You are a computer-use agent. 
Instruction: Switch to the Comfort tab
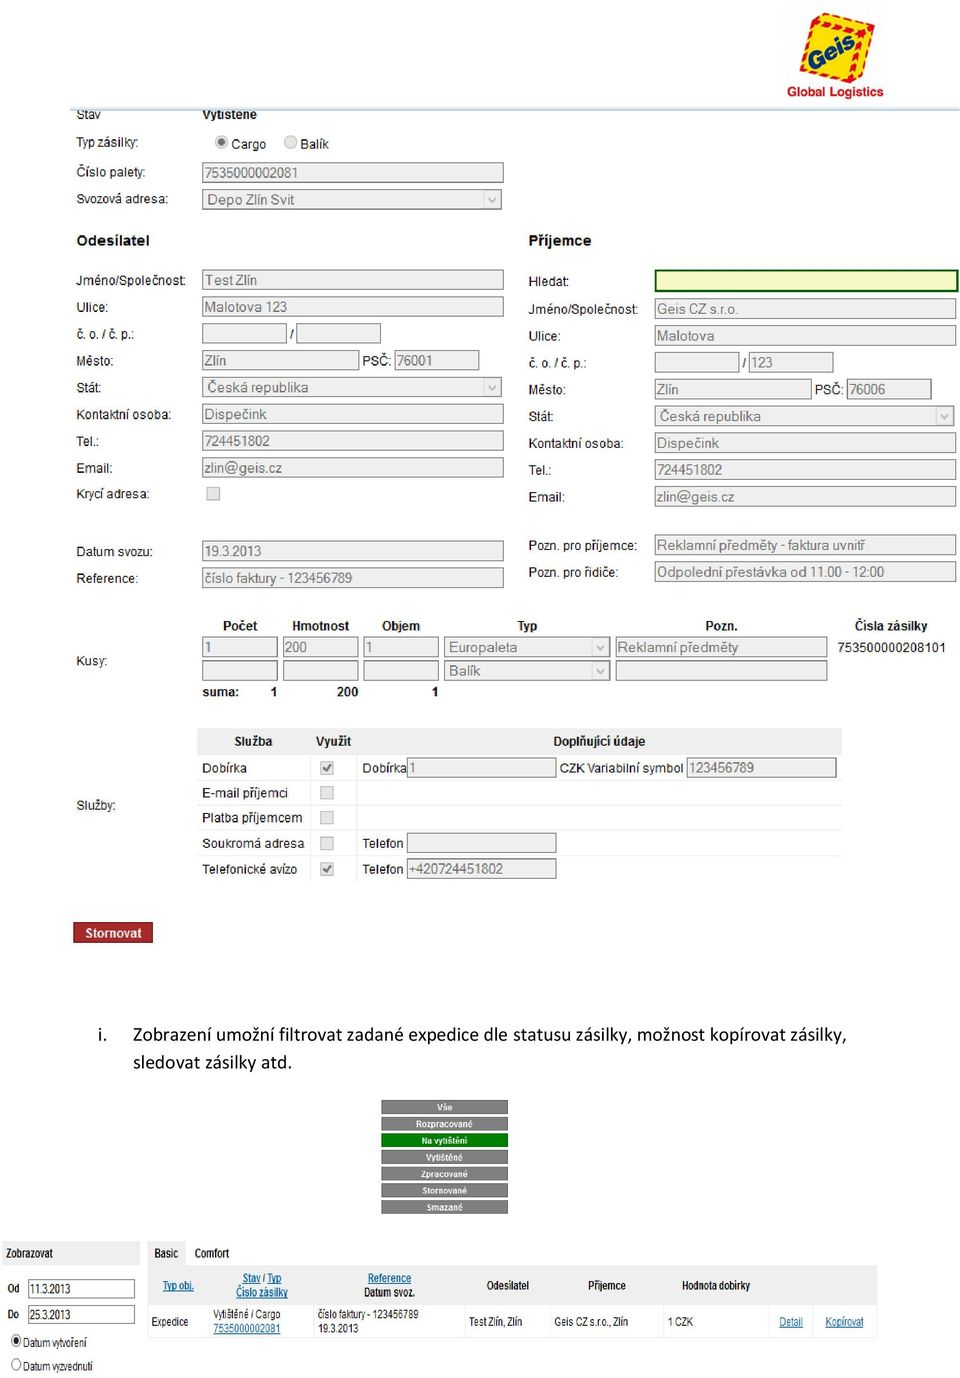click(212, 1253)
